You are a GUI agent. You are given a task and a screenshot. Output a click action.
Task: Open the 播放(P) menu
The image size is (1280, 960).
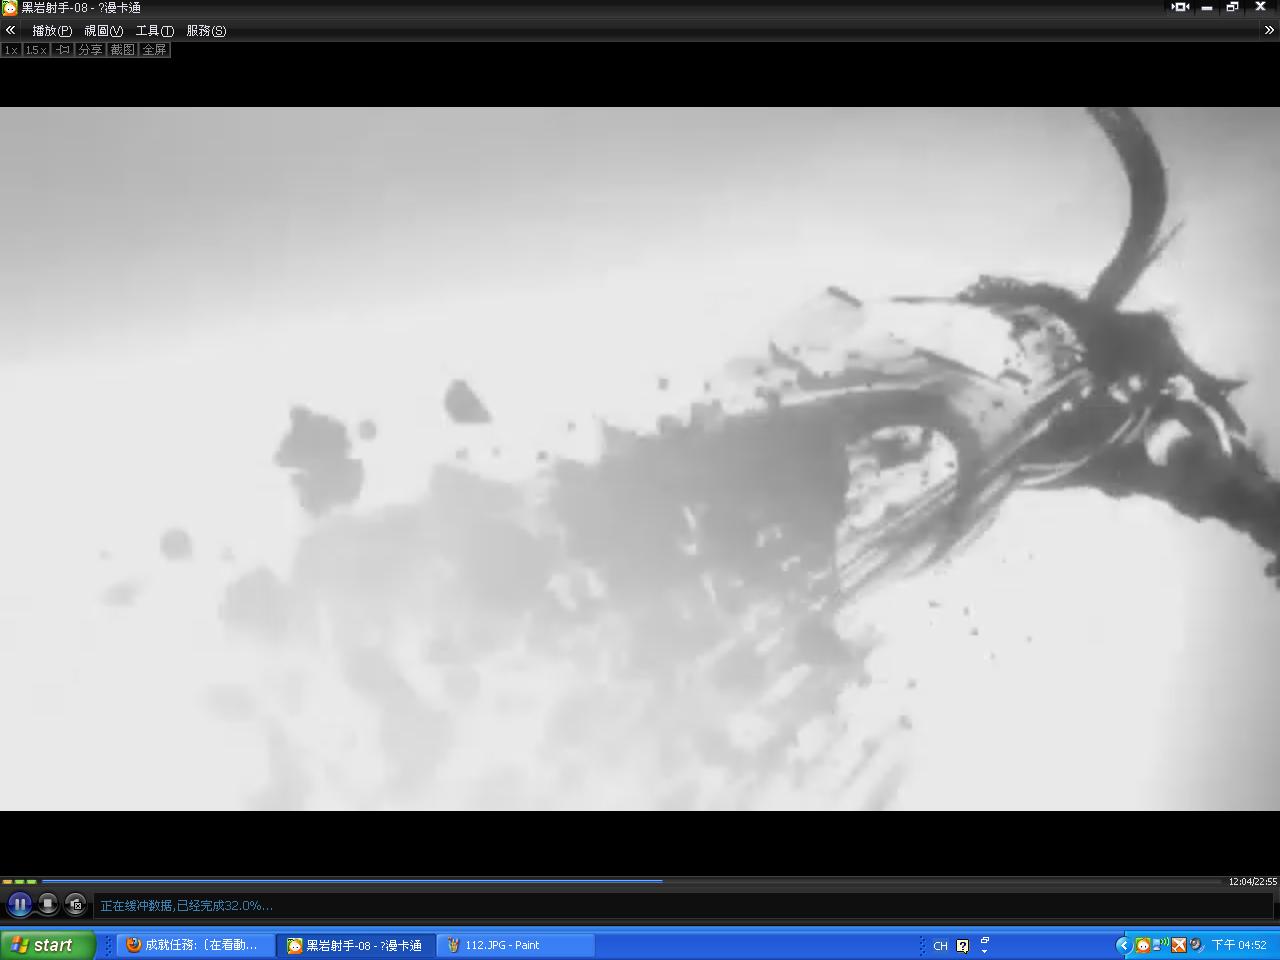pos(52,31)
